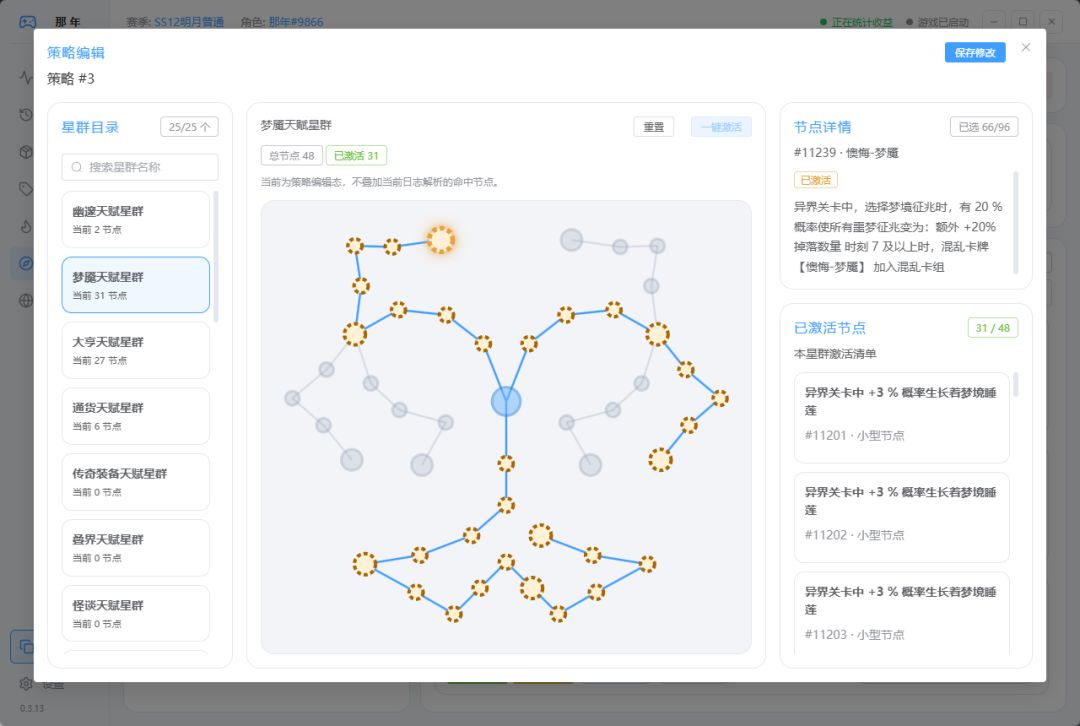
Task: Click the green 已激活 31 tag
Action: pos(356,156)
